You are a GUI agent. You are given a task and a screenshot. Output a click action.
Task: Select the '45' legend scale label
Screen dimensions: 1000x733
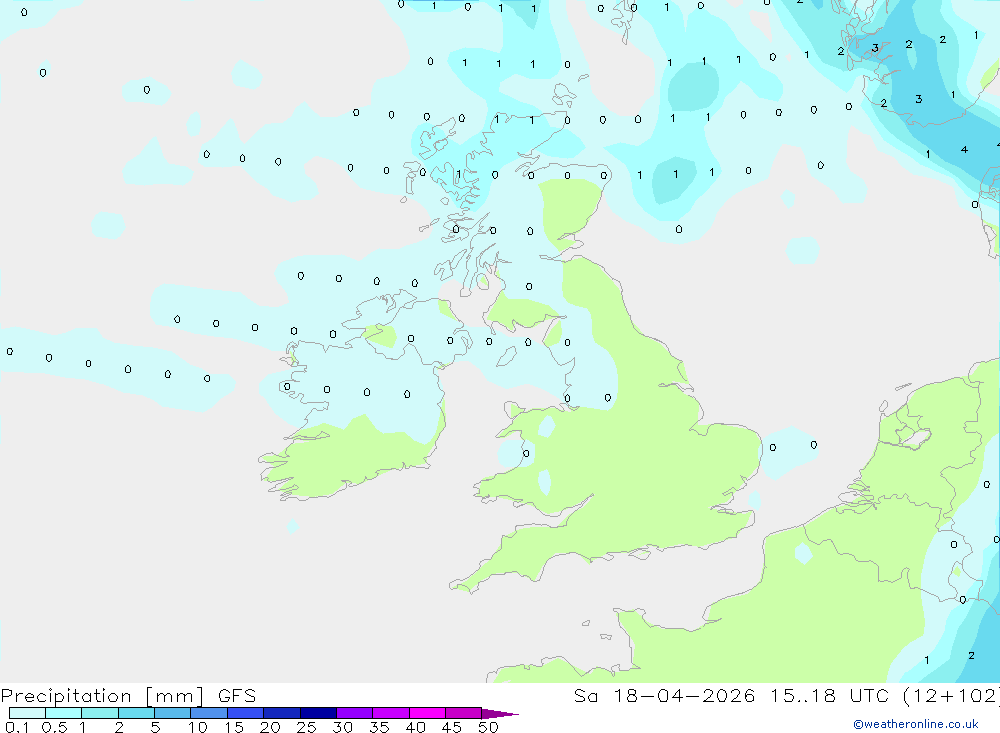pyautogui.click(x=452, y=727)
